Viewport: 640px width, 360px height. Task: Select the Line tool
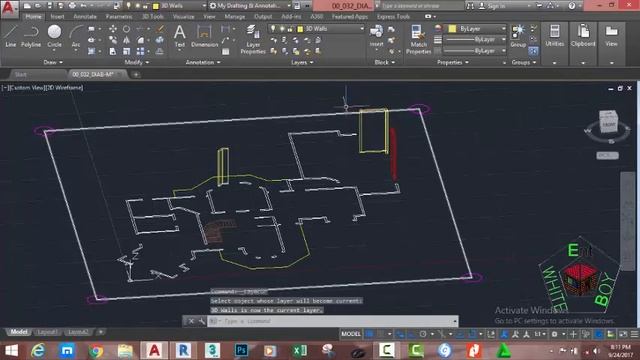(11, 36)
